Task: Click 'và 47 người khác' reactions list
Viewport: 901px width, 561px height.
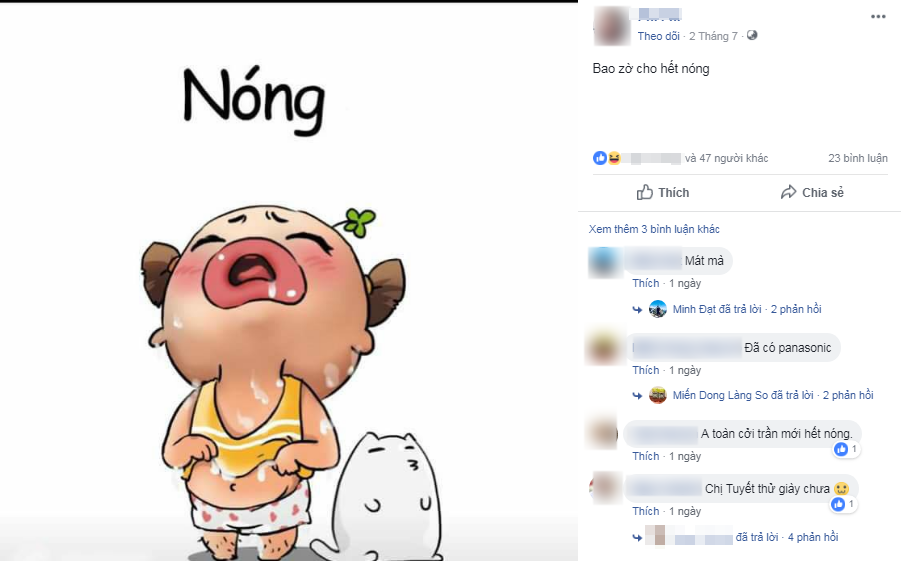Action: coord(726,158)
